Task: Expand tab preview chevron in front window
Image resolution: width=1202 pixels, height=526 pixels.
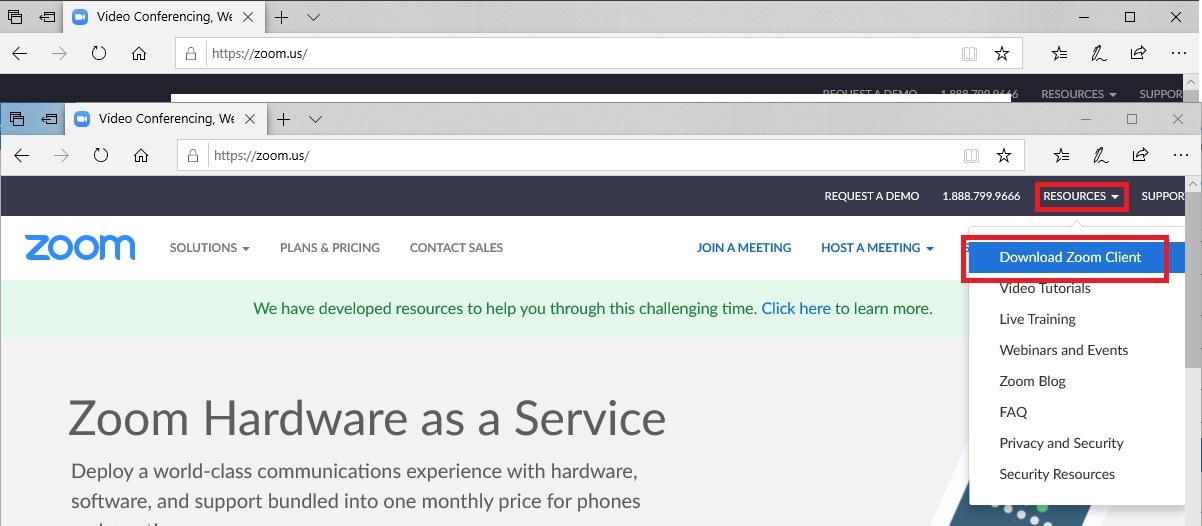Action: (315, 119)
